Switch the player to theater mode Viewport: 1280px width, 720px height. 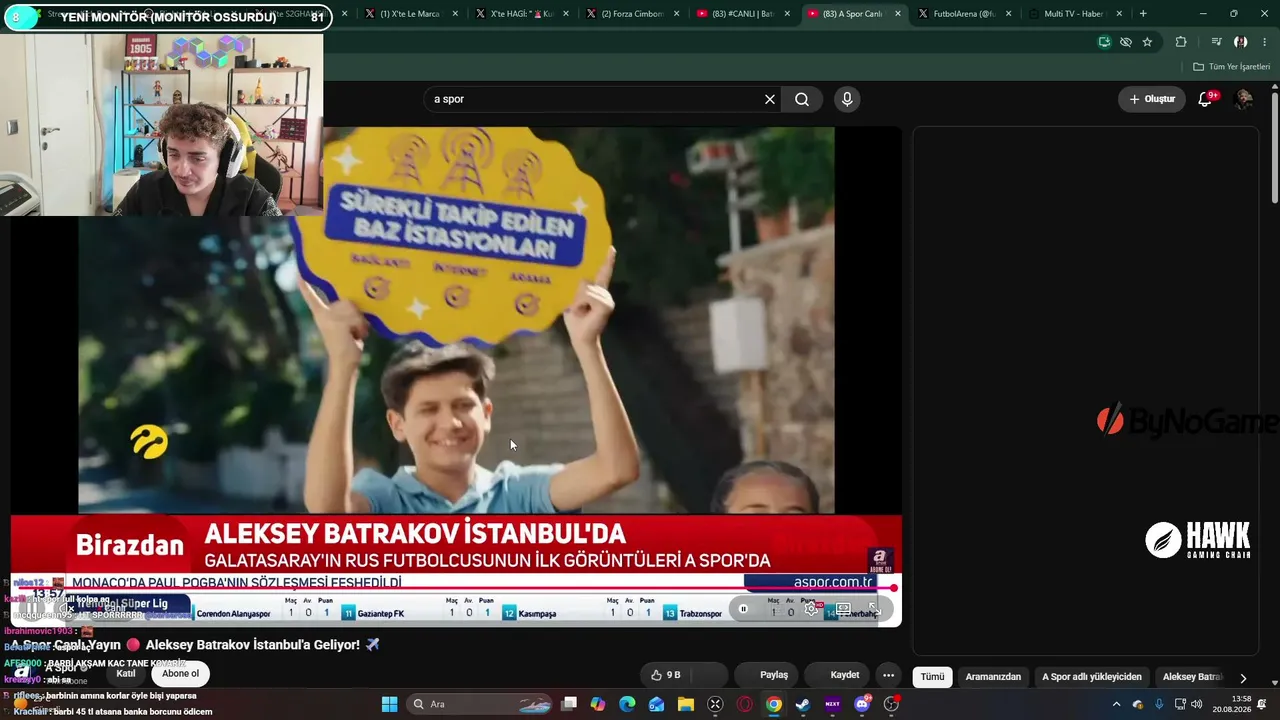pos(843,609)
